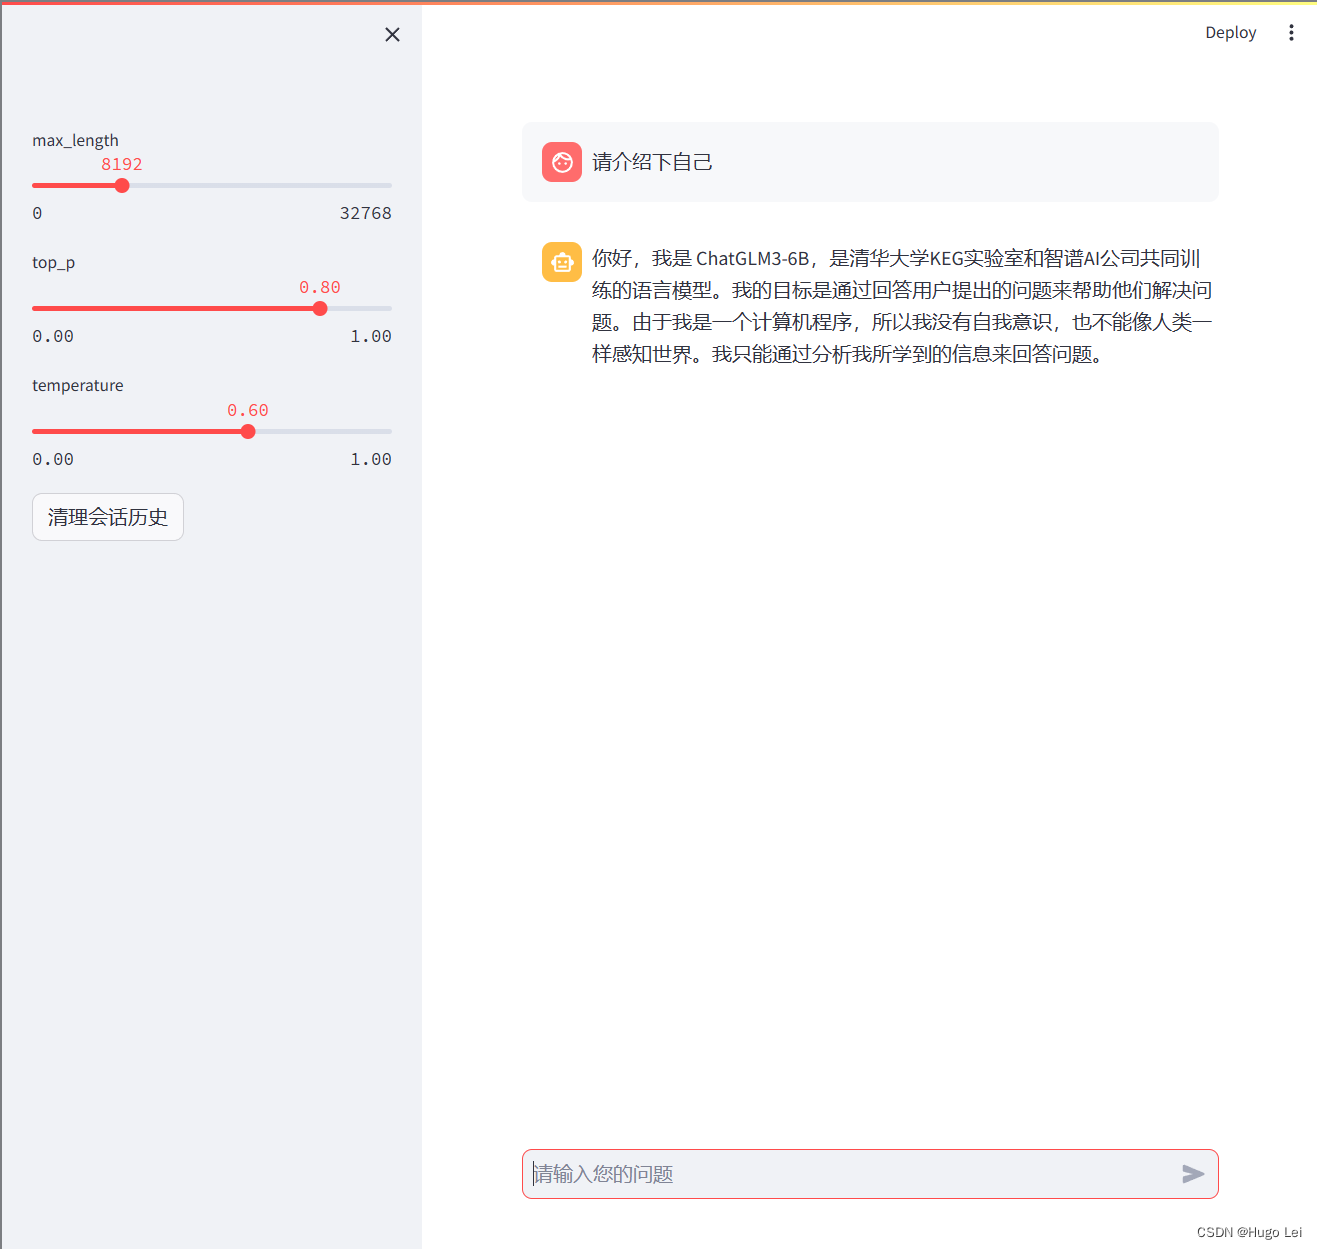
Task: Click the 8192 value above max_length slider
Action: point(122,164)
